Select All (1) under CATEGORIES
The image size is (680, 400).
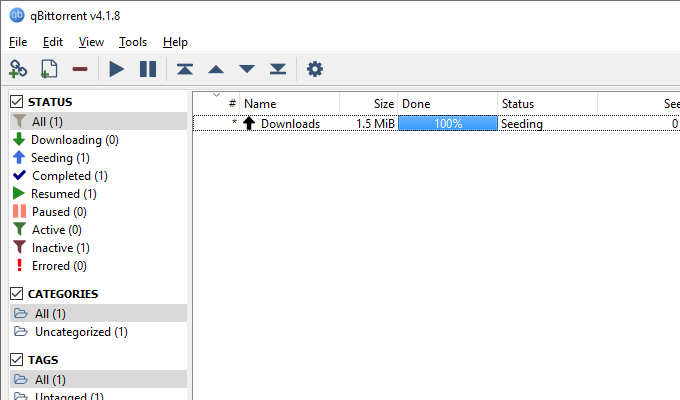coord(98,313)
